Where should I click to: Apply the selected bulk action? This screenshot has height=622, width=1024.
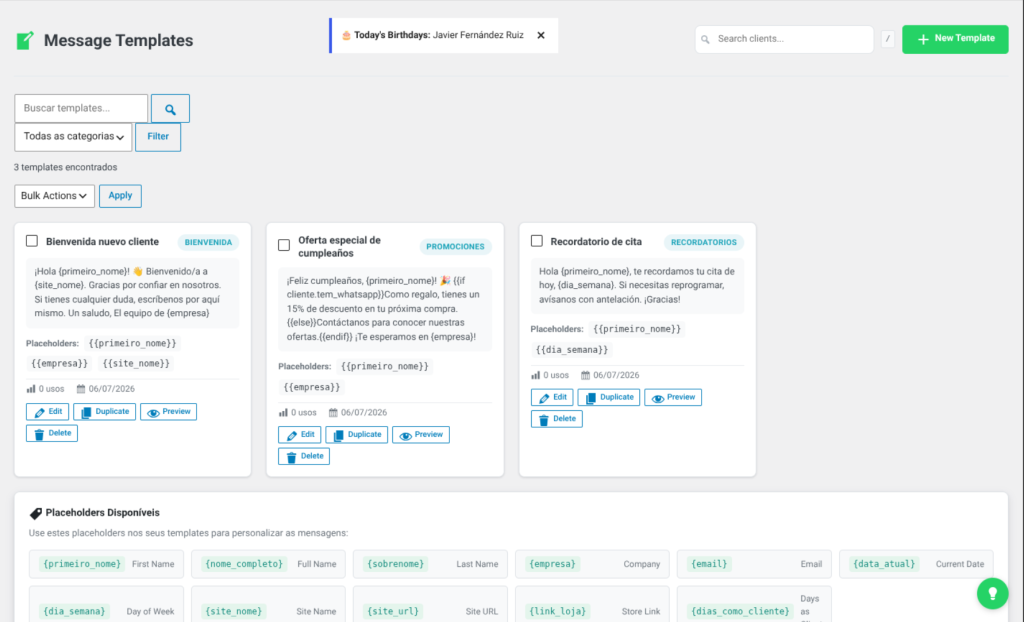point(120,196)
